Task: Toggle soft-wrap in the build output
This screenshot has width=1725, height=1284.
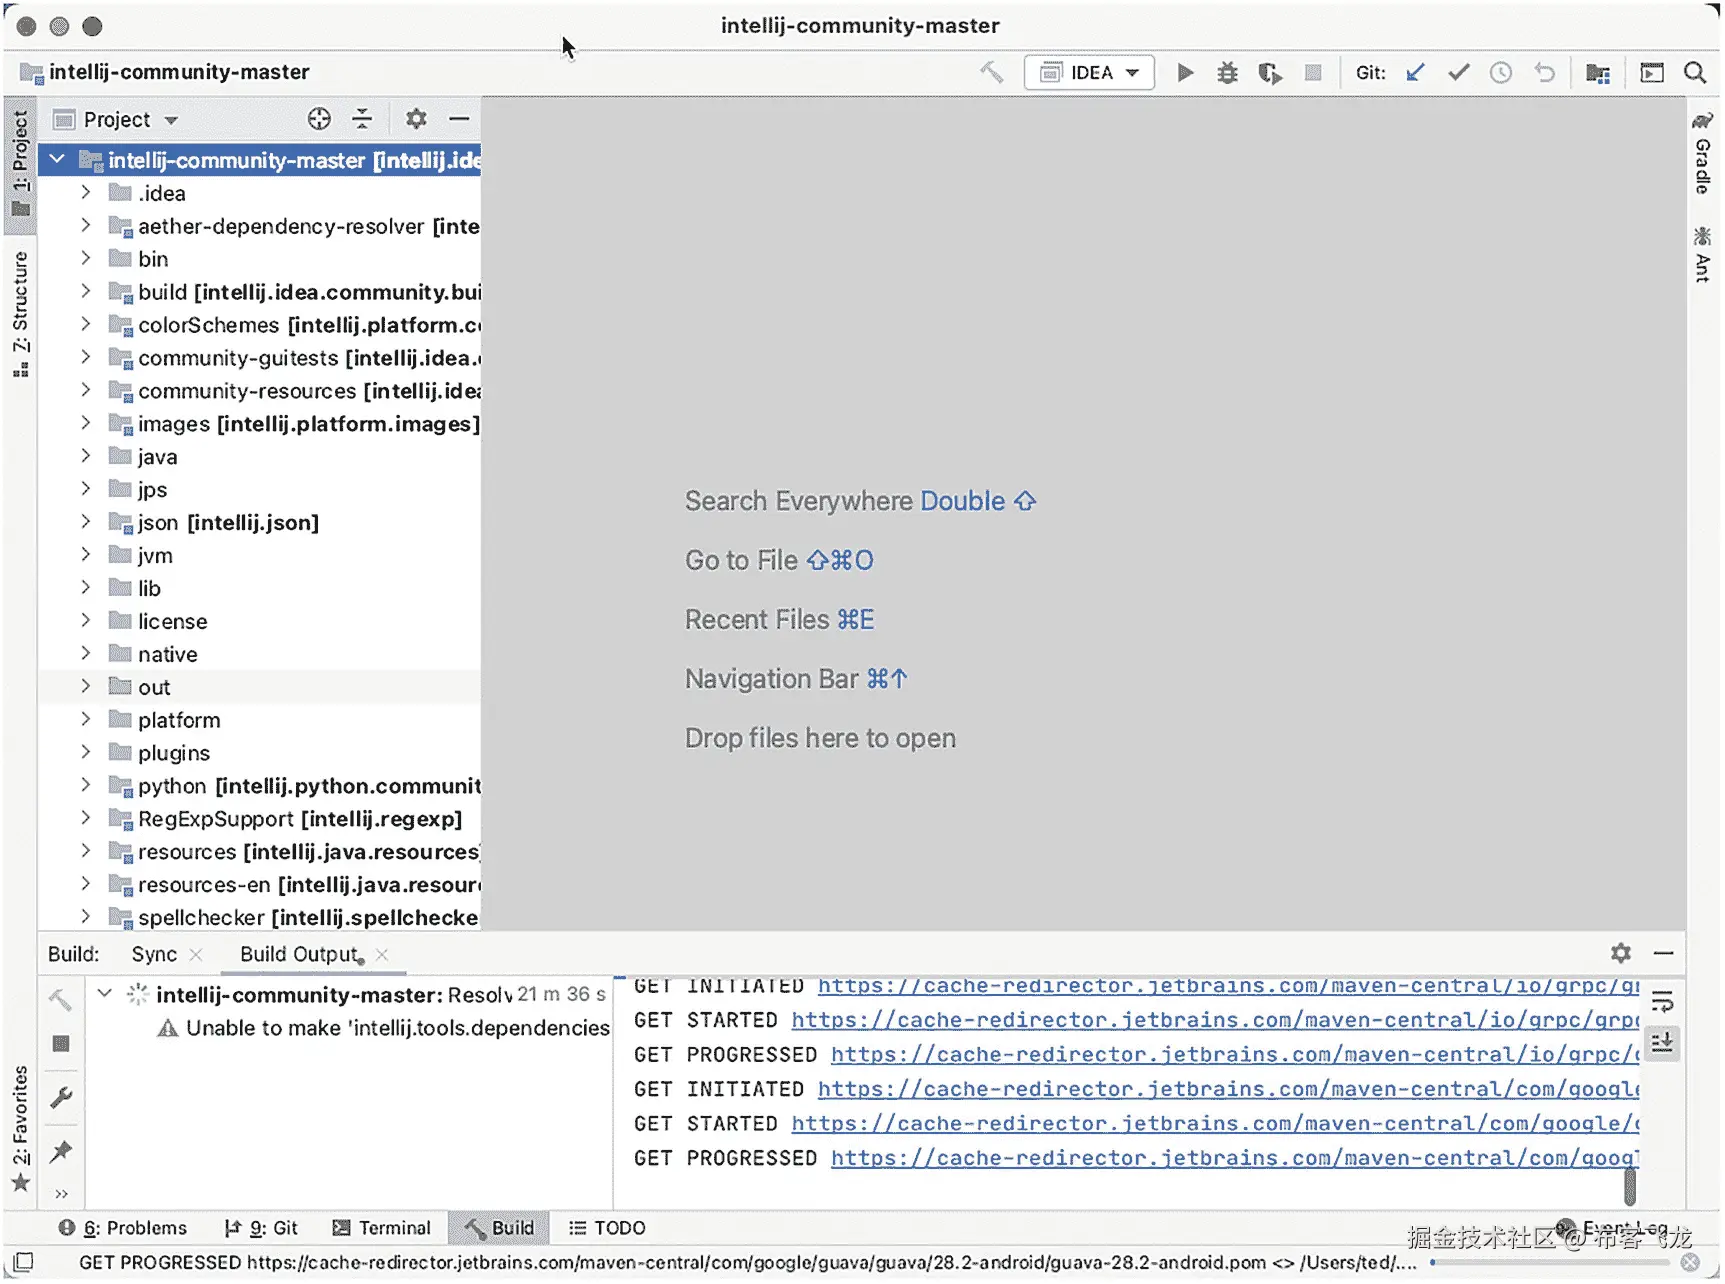Action: [1663, 1001]
